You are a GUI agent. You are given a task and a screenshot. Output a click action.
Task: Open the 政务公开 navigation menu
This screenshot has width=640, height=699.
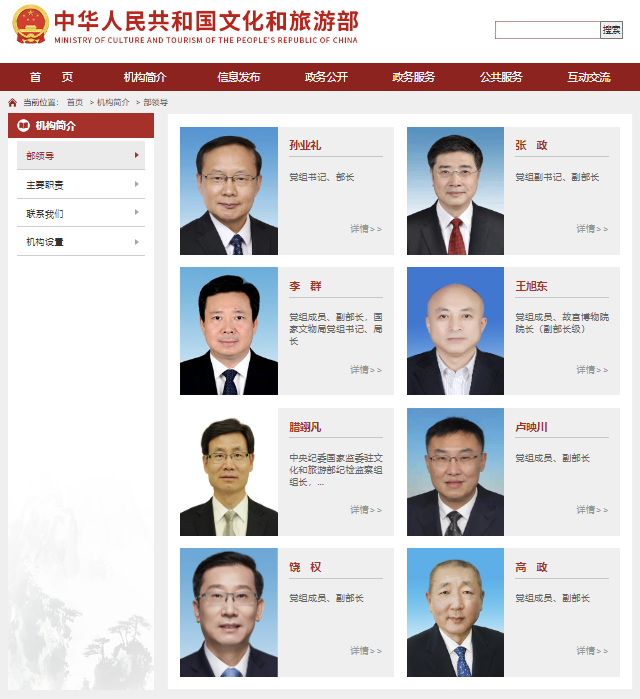point(326,77)
